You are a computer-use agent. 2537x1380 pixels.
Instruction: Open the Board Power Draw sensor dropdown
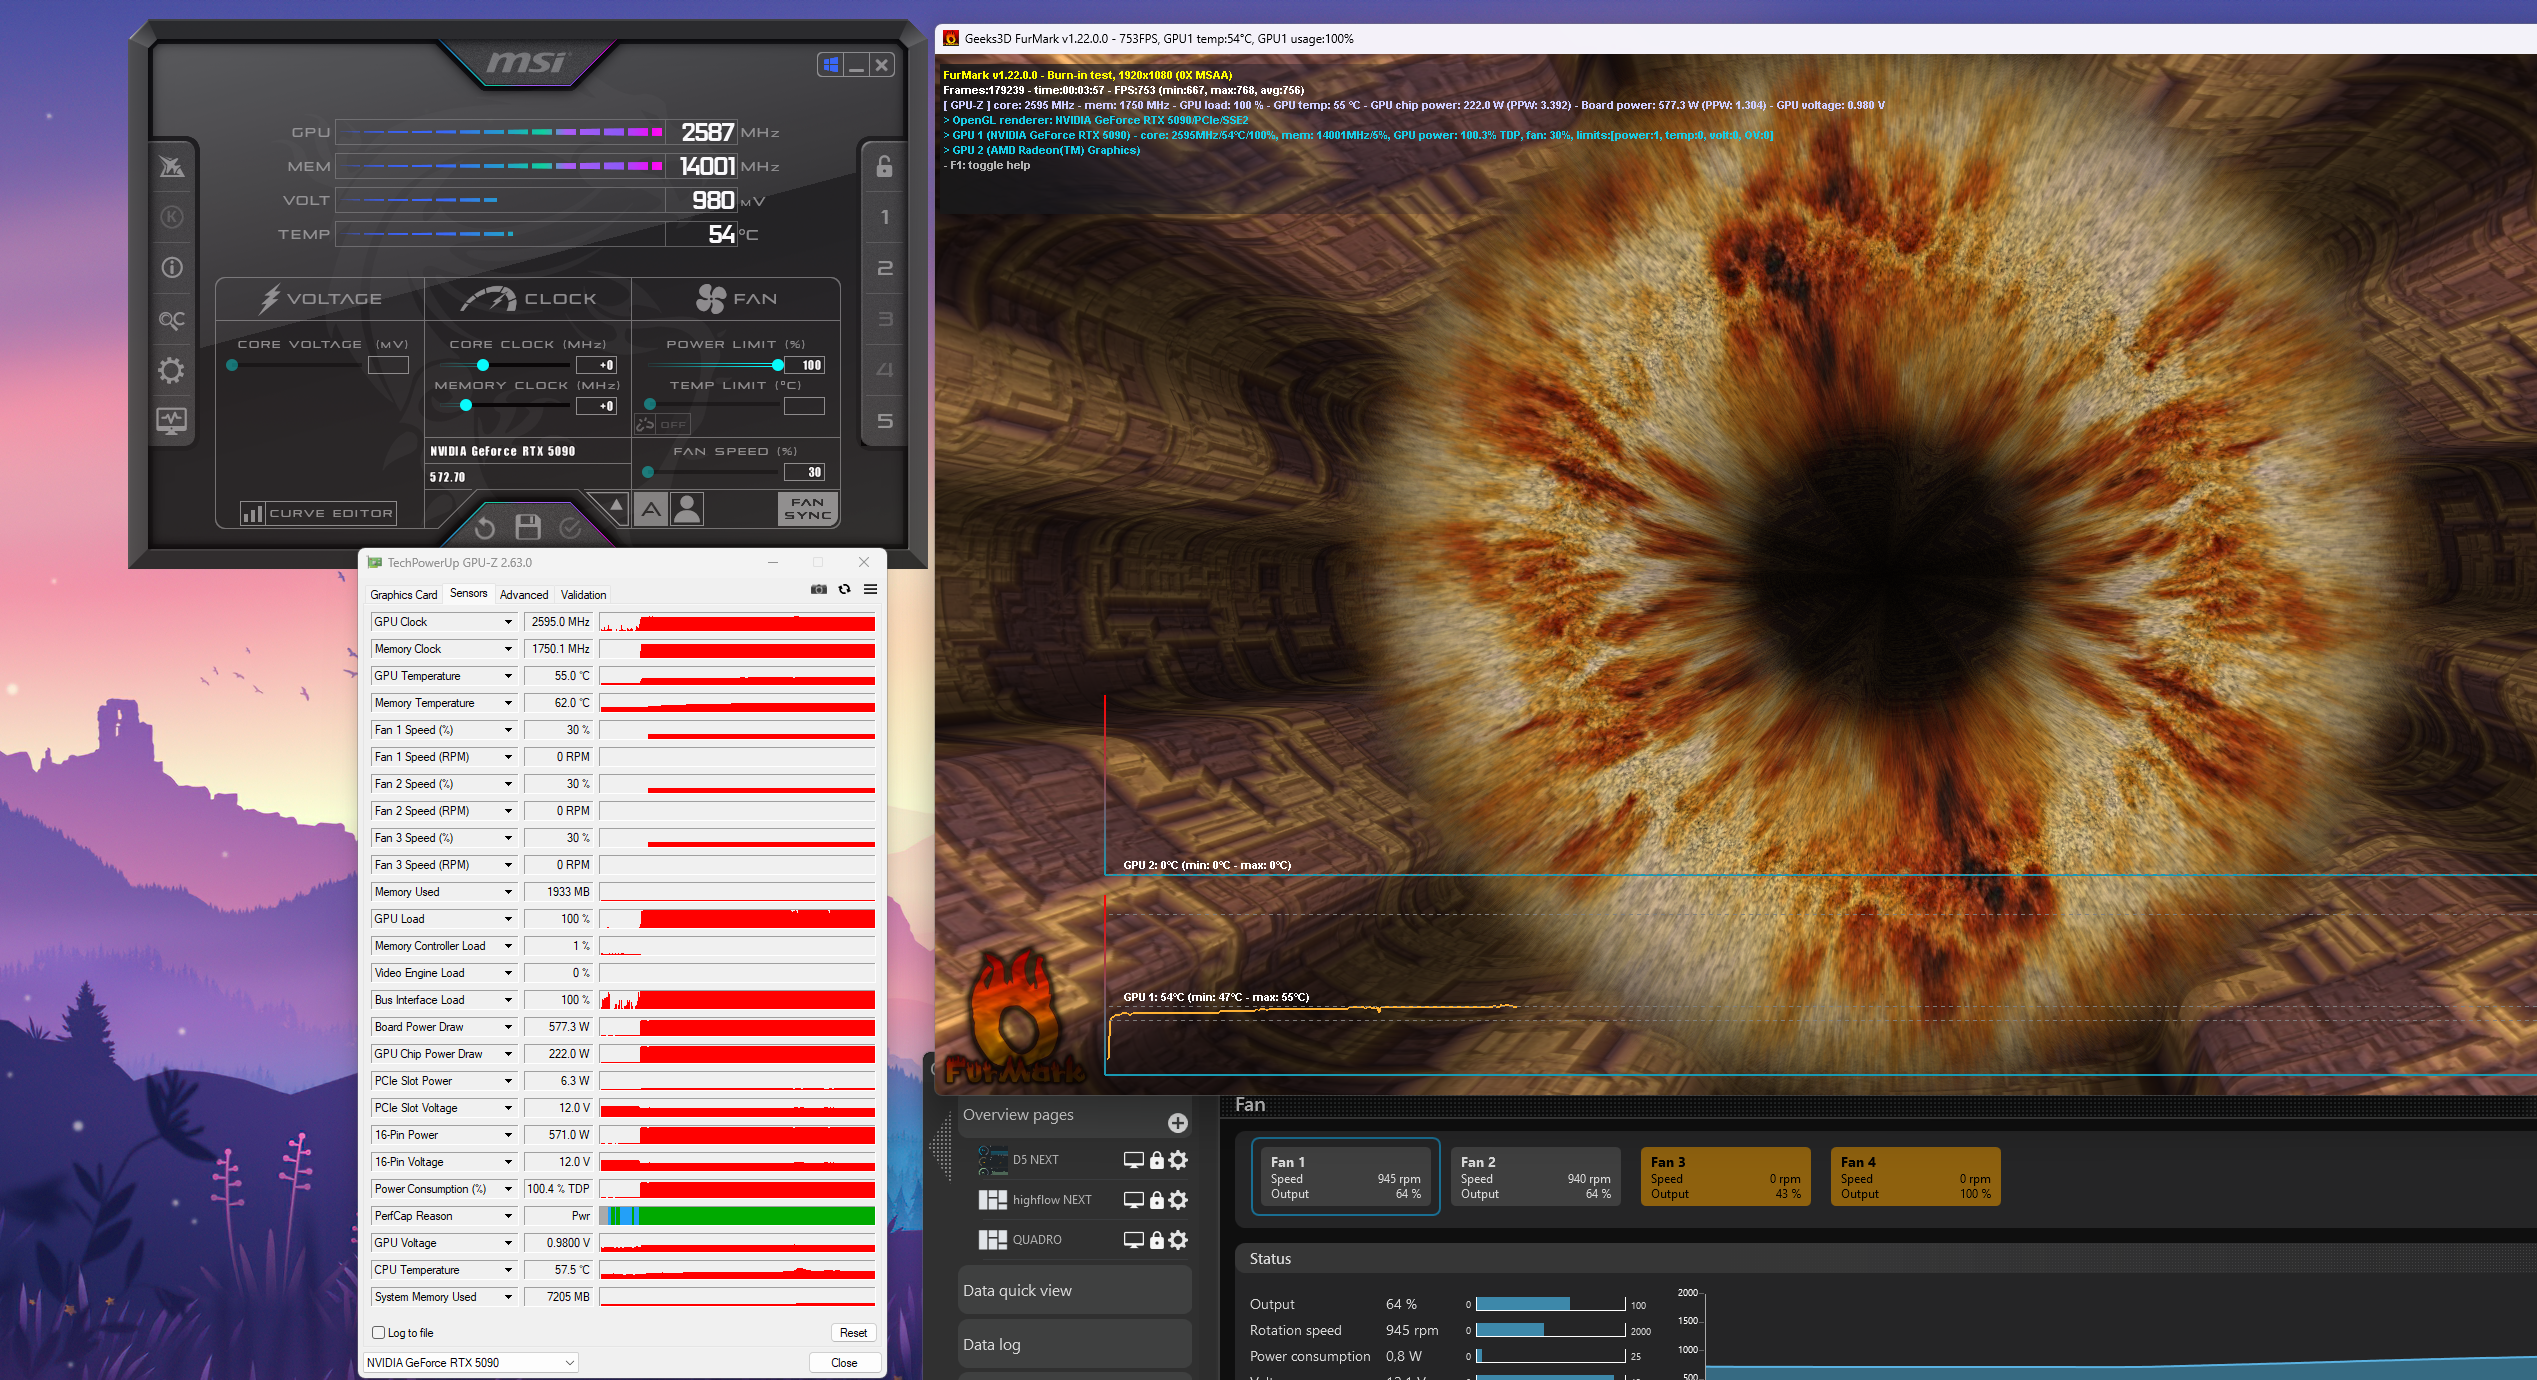point(508,1027)
